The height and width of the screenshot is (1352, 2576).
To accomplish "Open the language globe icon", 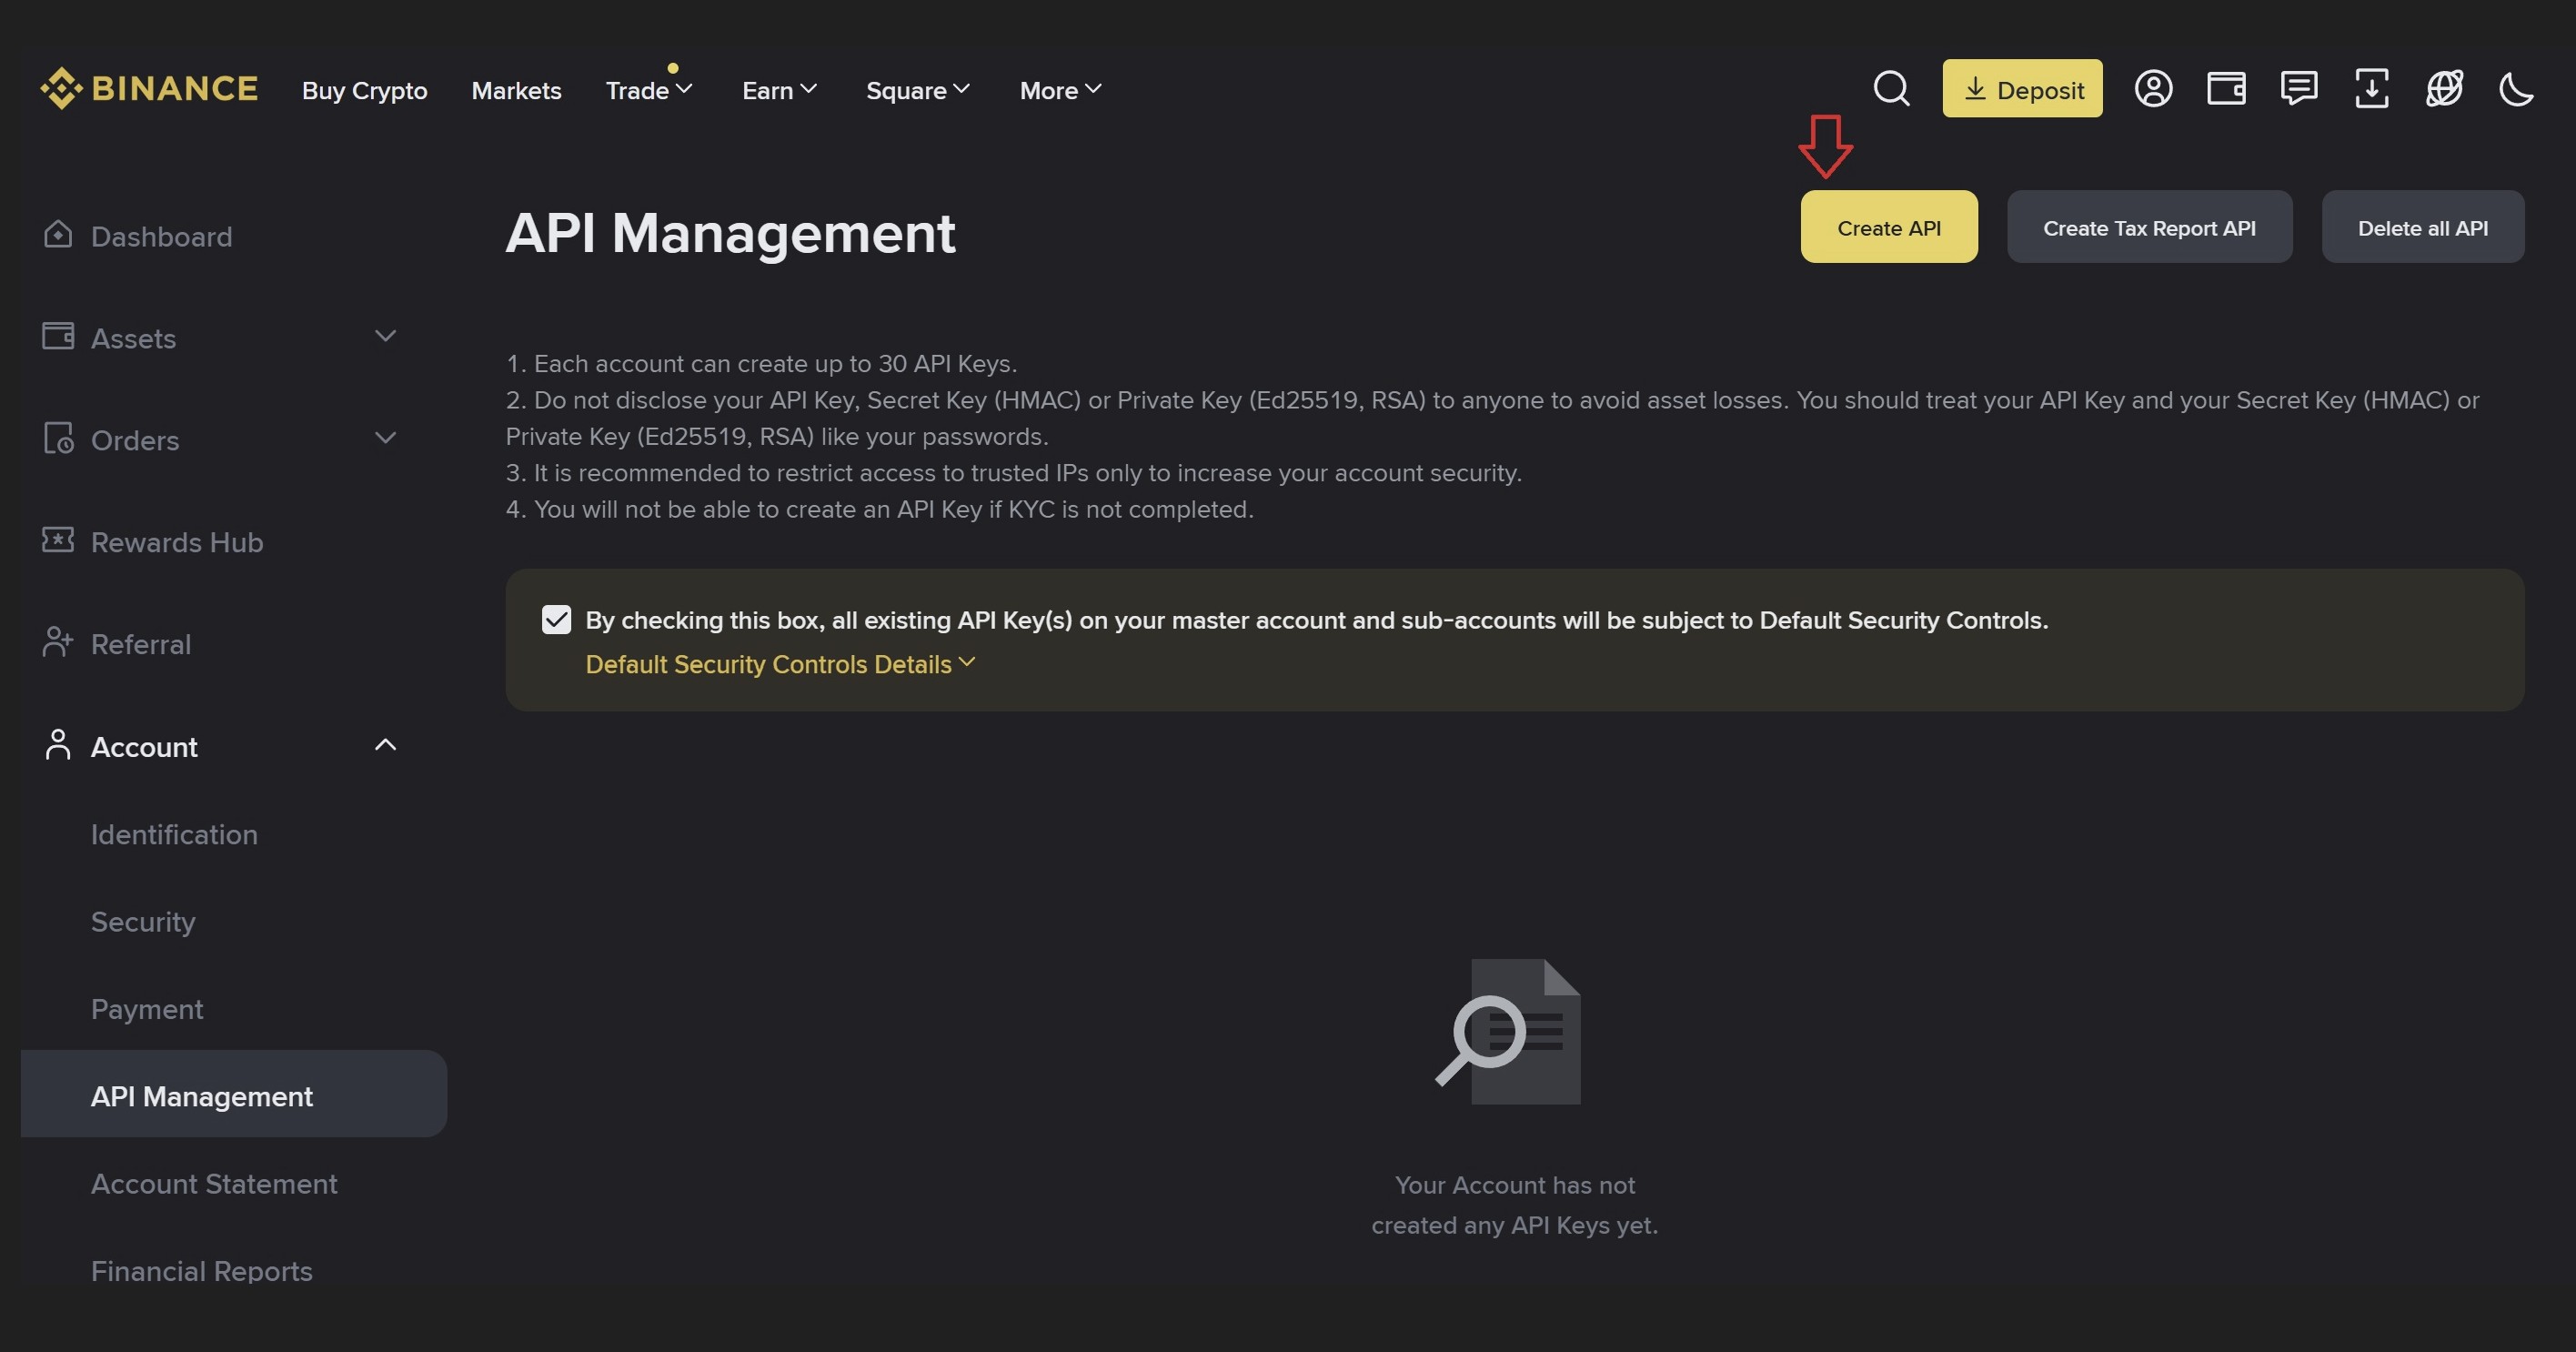I will [x=2444, y=89].
